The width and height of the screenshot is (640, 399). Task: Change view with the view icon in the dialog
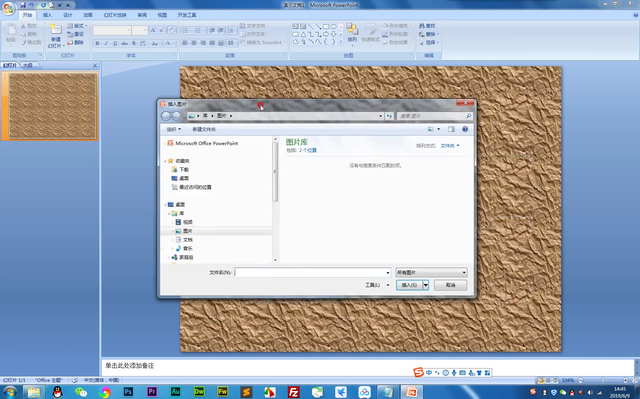[430, 129]
